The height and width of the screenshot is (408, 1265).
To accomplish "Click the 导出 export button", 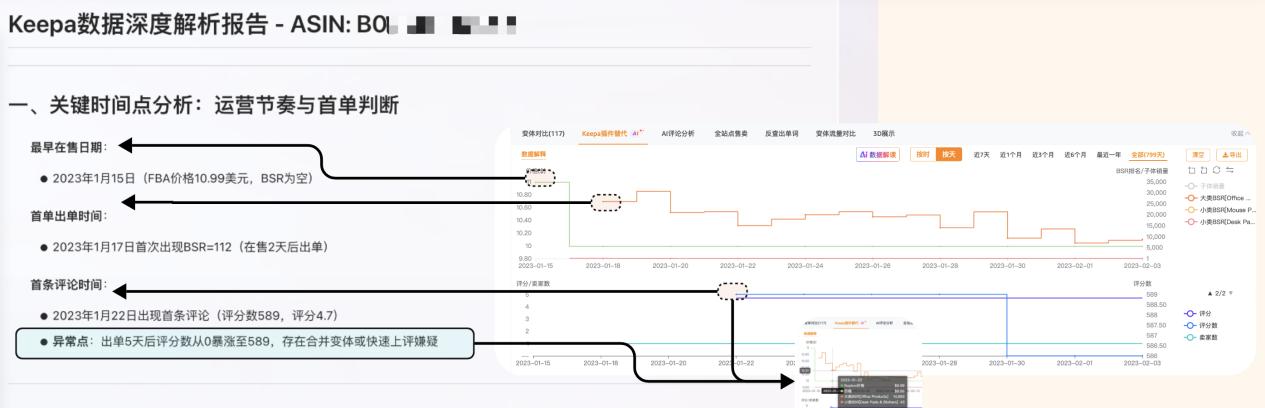I will [x=1231, y=154].
